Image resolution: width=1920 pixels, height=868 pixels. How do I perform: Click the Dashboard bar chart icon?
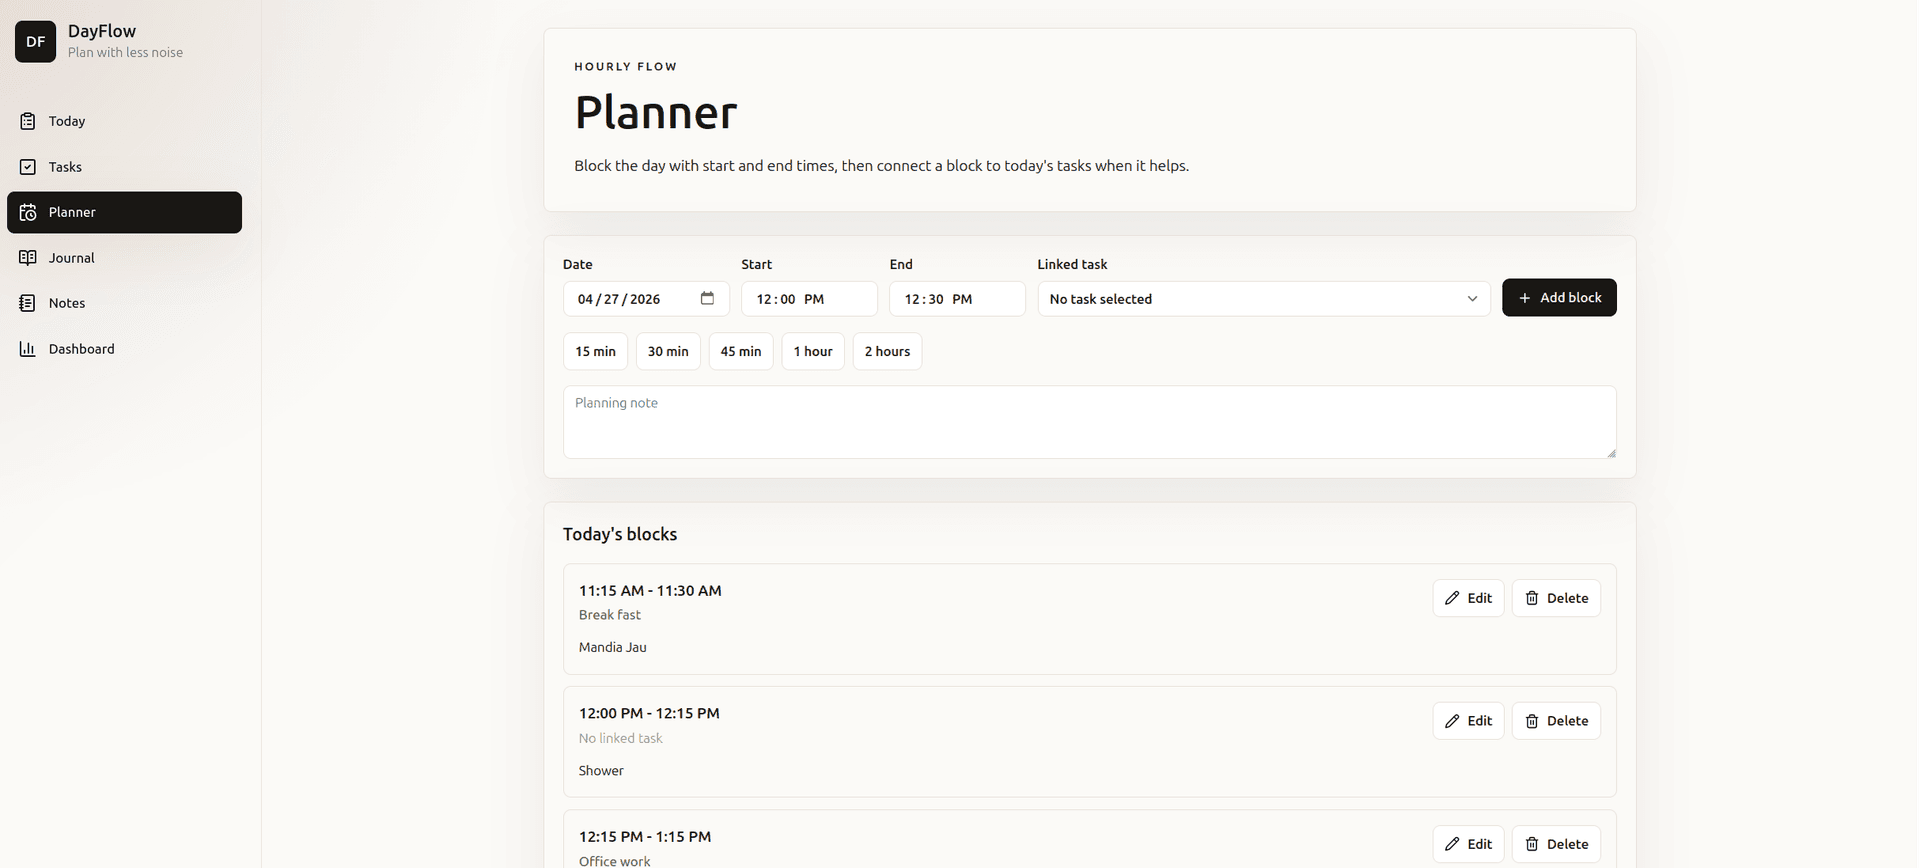[x=28, y=349]
